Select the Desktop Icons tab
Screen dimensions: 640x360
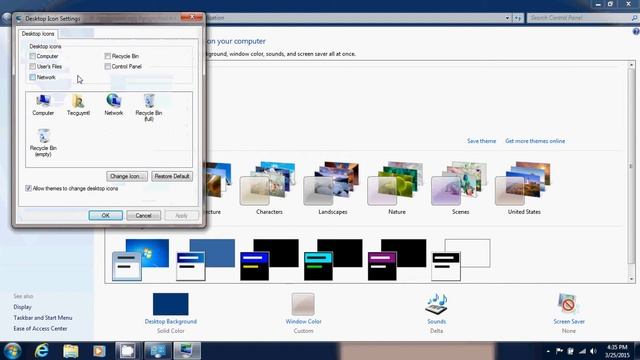38,33
